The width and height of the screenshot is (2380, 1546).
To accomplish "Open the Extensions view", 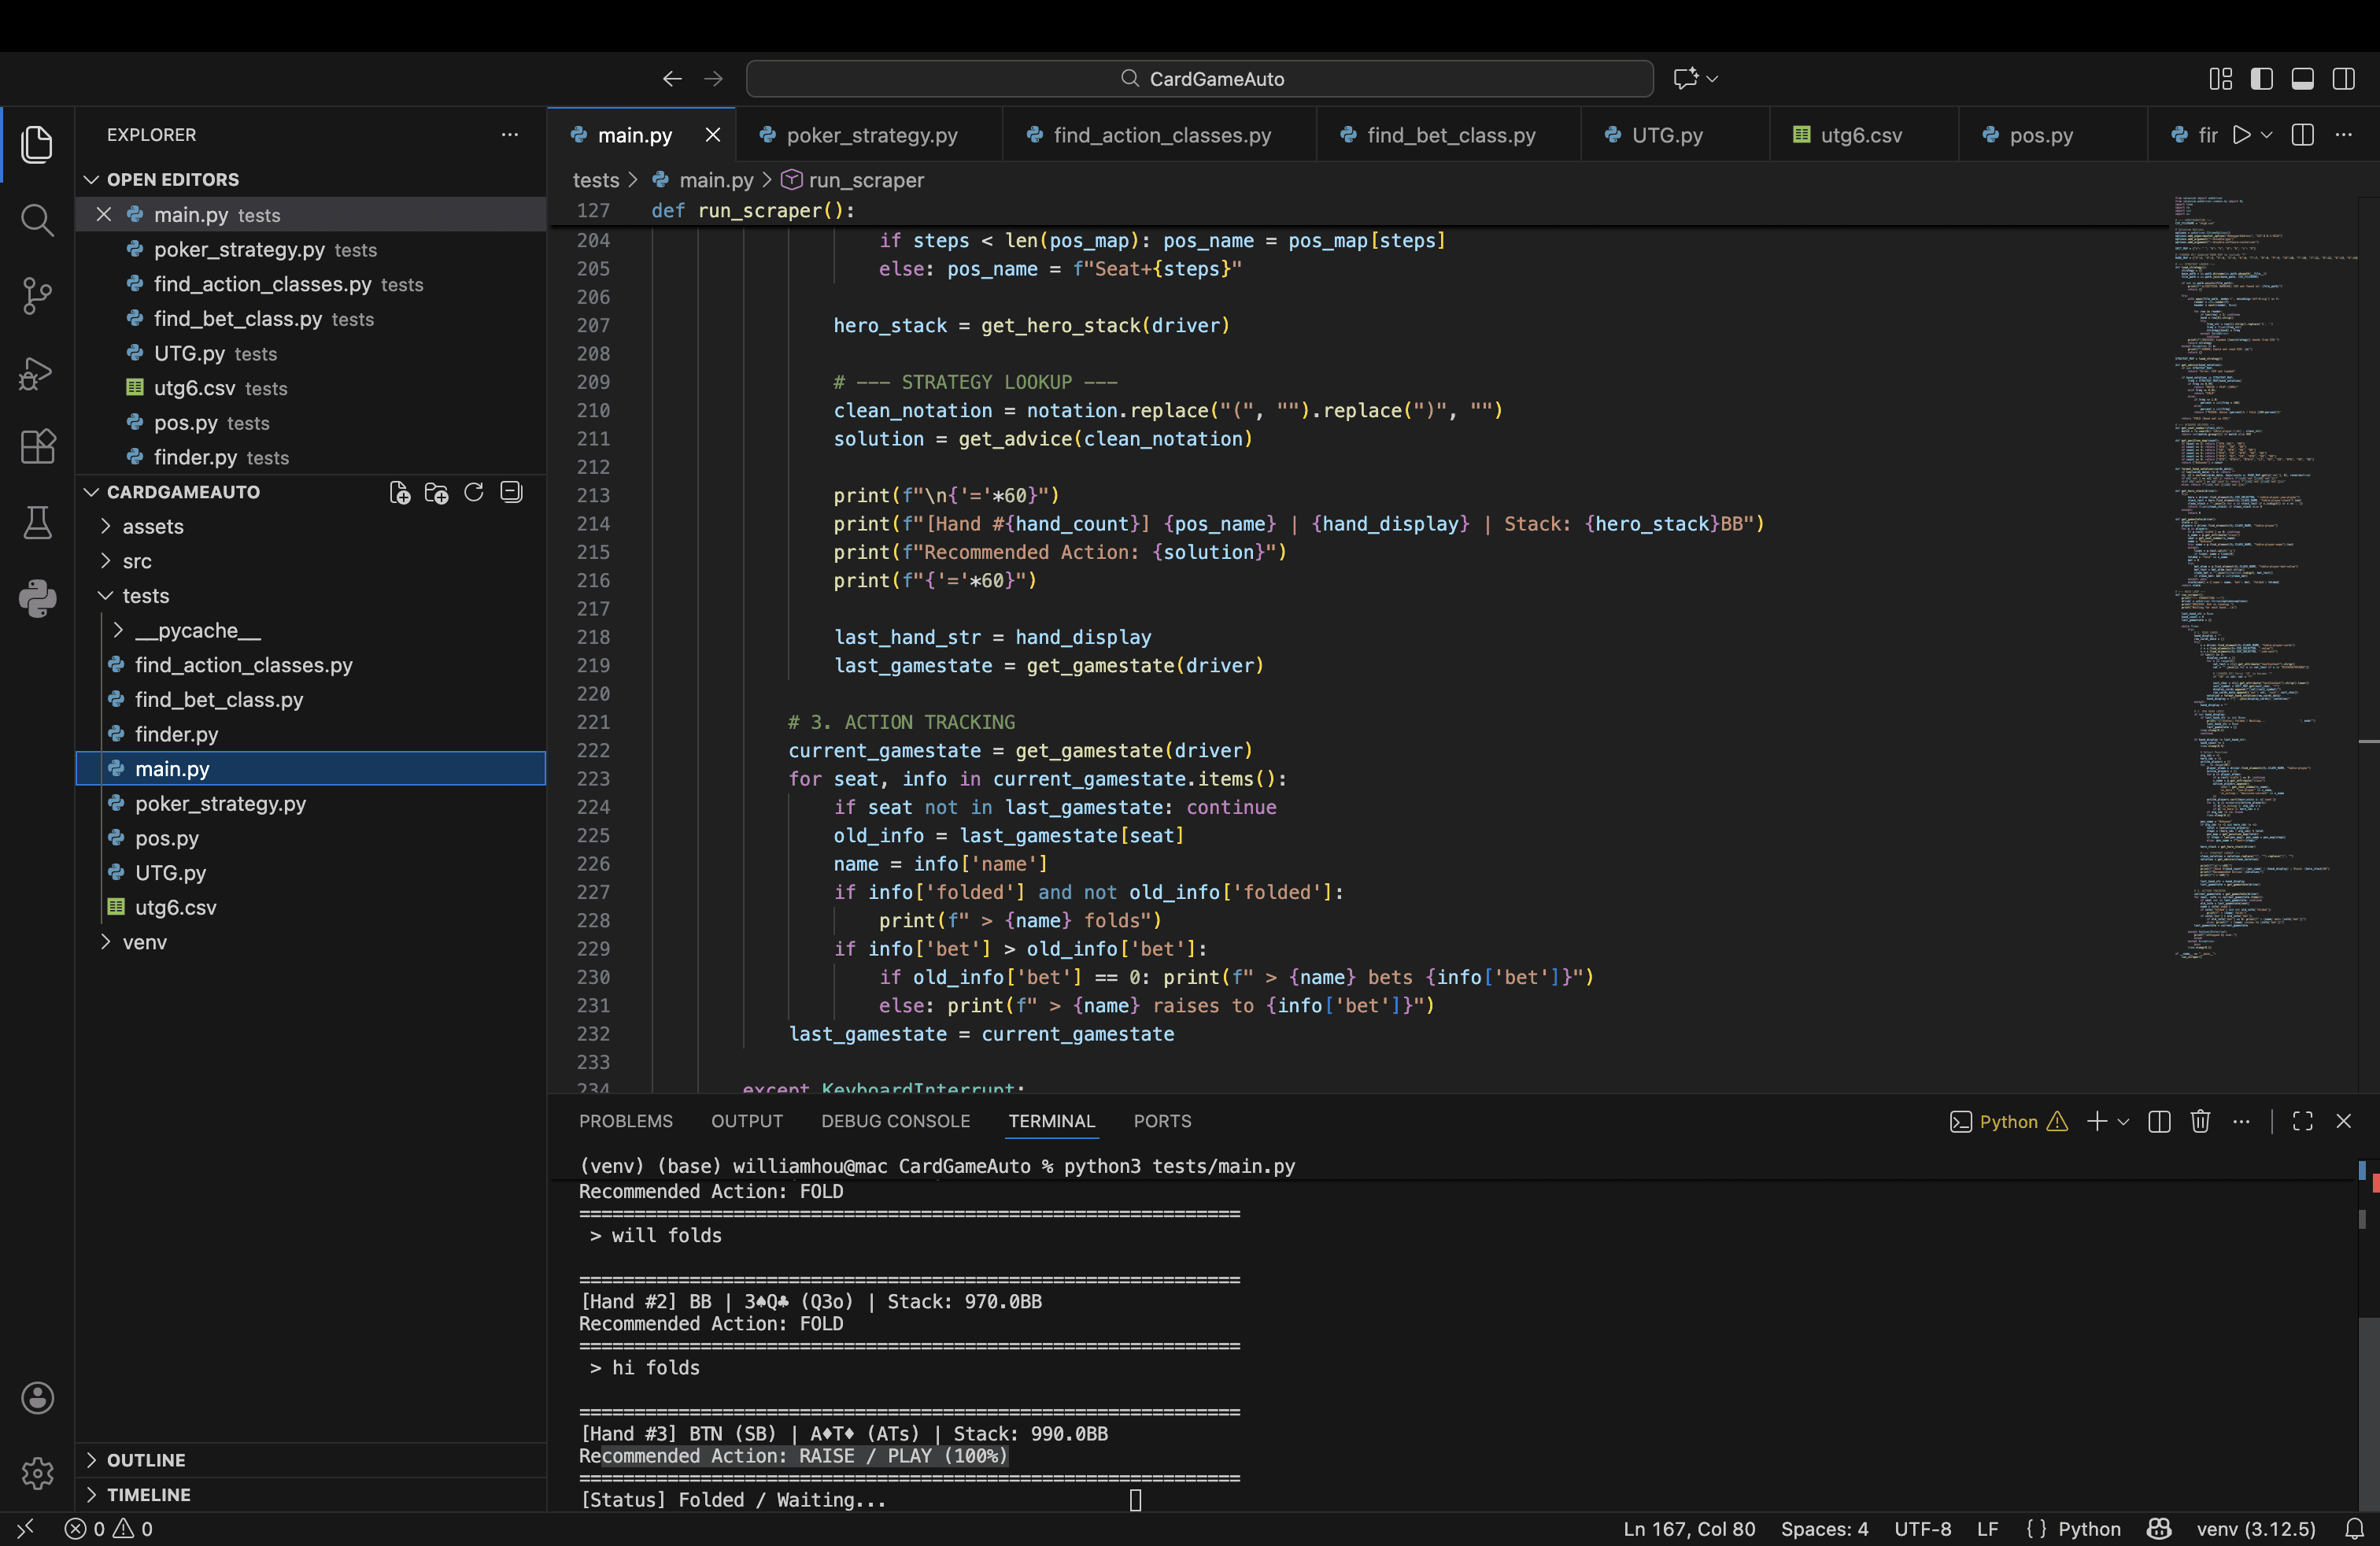I will 37,446.
